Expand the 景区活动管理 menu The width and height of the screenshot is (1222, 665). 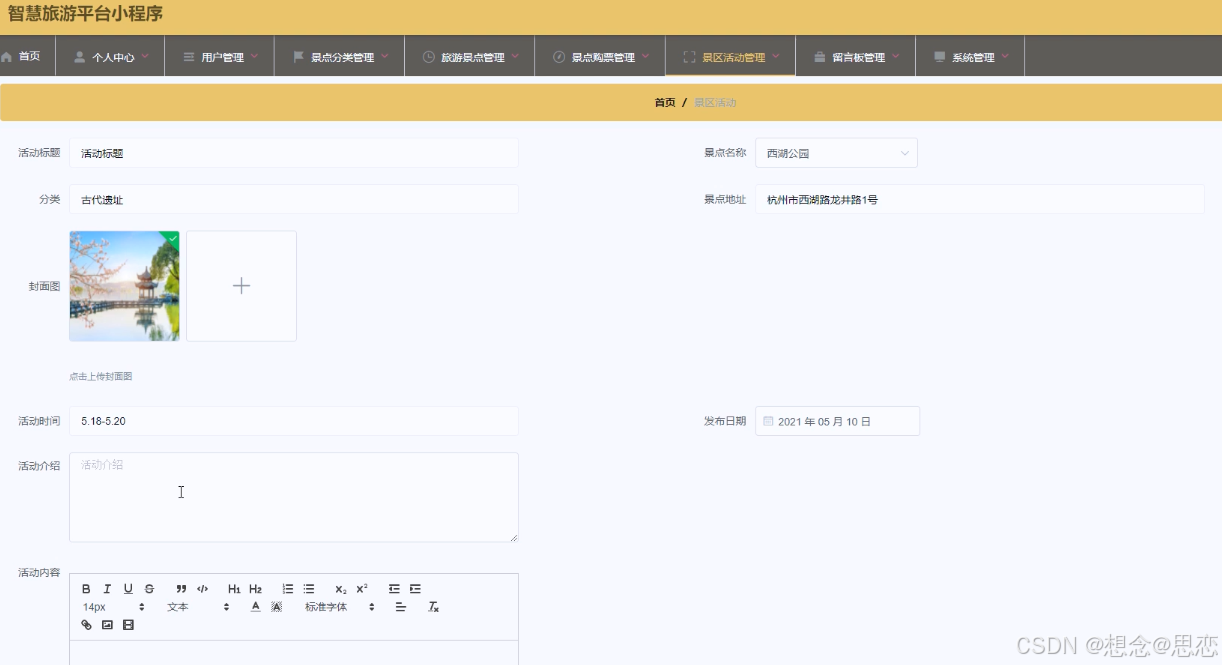point(731,57)
